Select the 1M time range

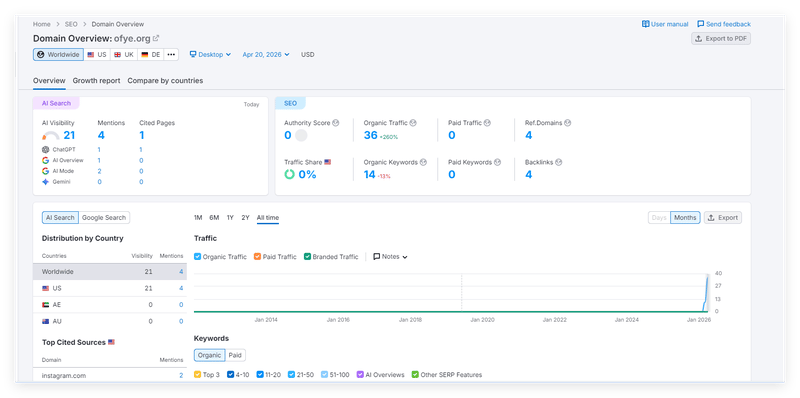click(198, 218)
